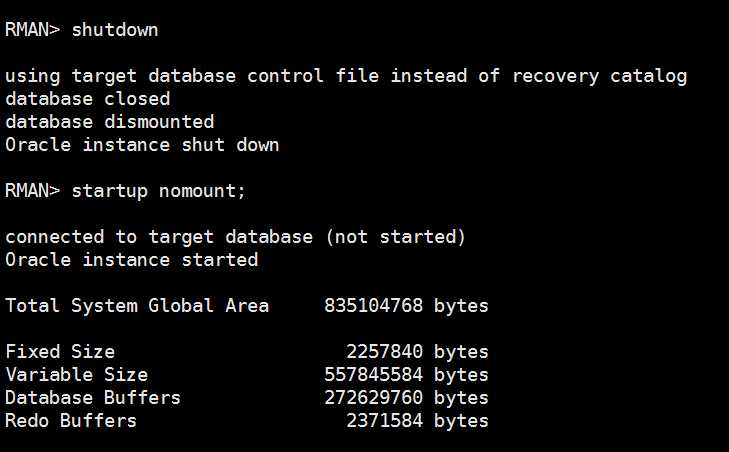Click the value 272629760

(374, 398)
